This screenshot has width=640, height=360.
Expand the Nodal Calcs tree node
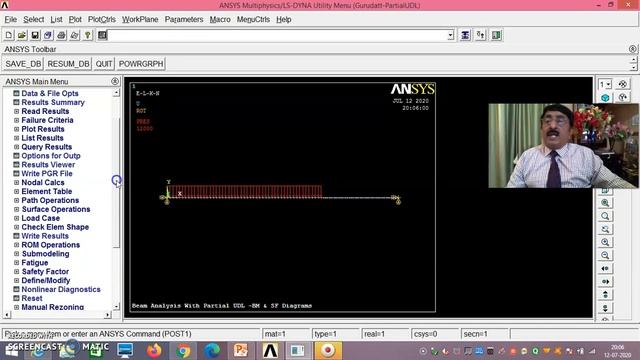click(x=16, y=182)
